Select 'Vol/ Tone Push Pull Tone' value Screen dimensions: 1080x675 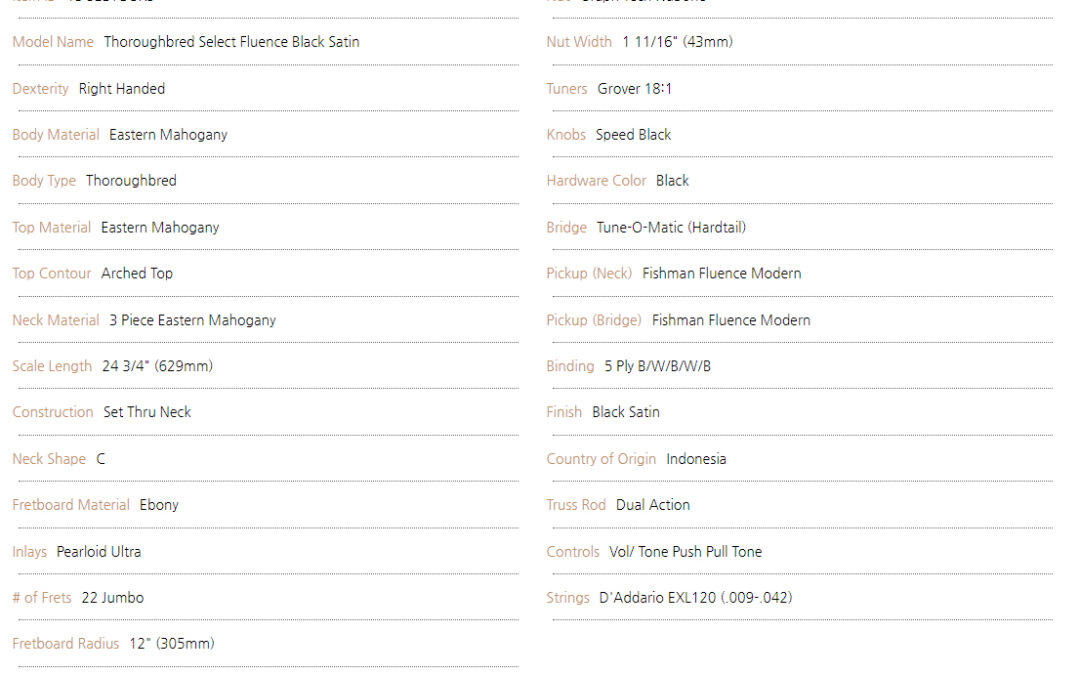tap(685, 552)
